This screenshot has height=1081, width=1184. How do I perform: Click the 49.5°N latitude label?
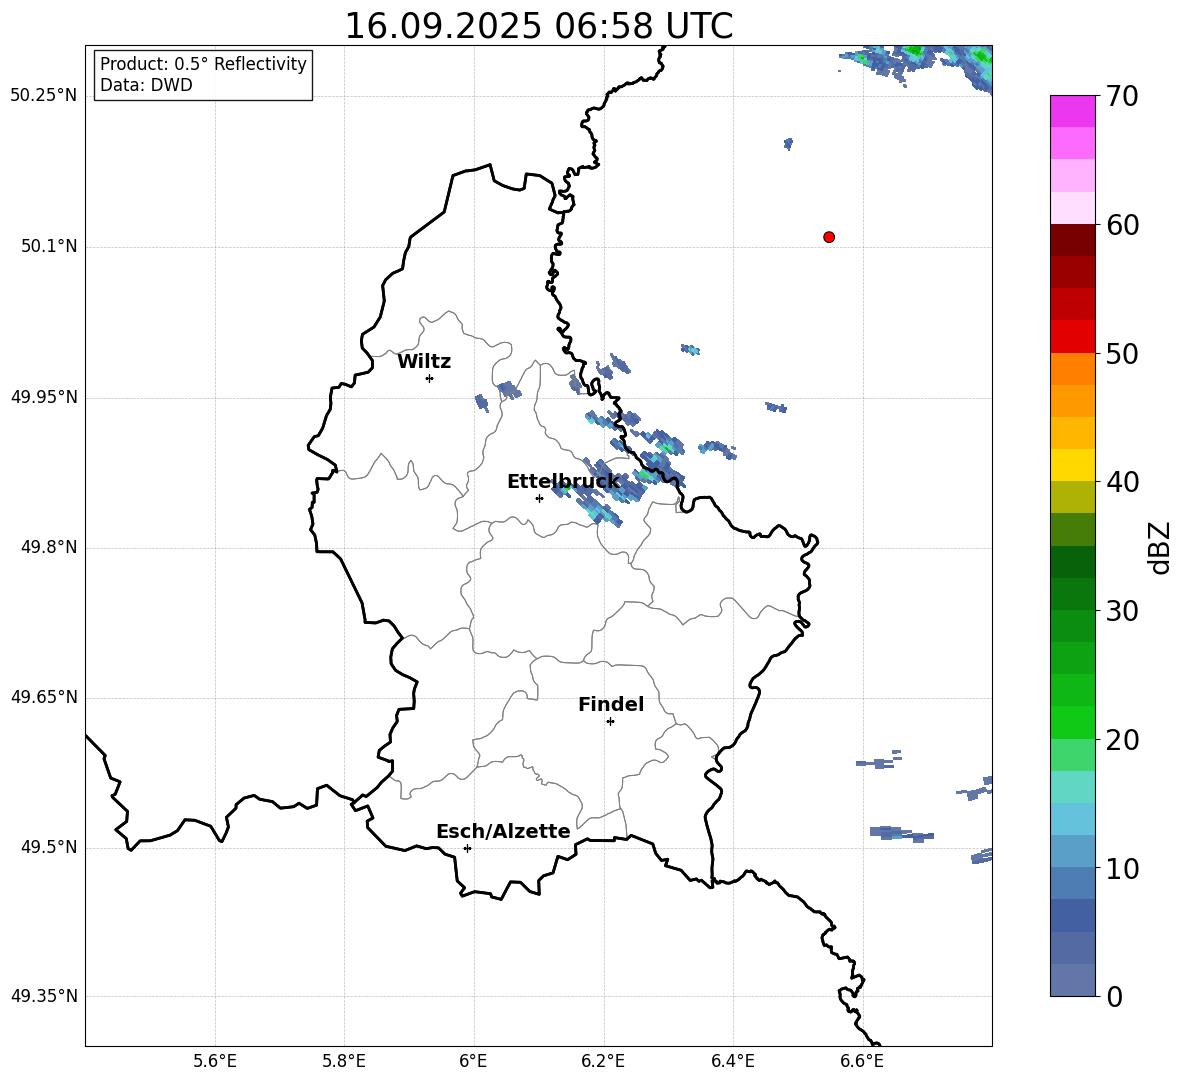tap(50, 847)
